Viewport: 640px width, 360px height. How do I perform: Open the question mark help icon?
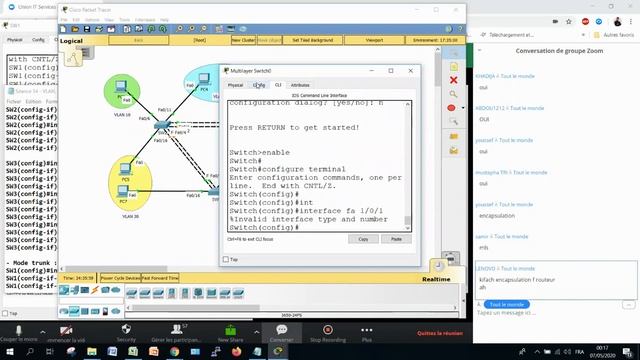[460, 29]
